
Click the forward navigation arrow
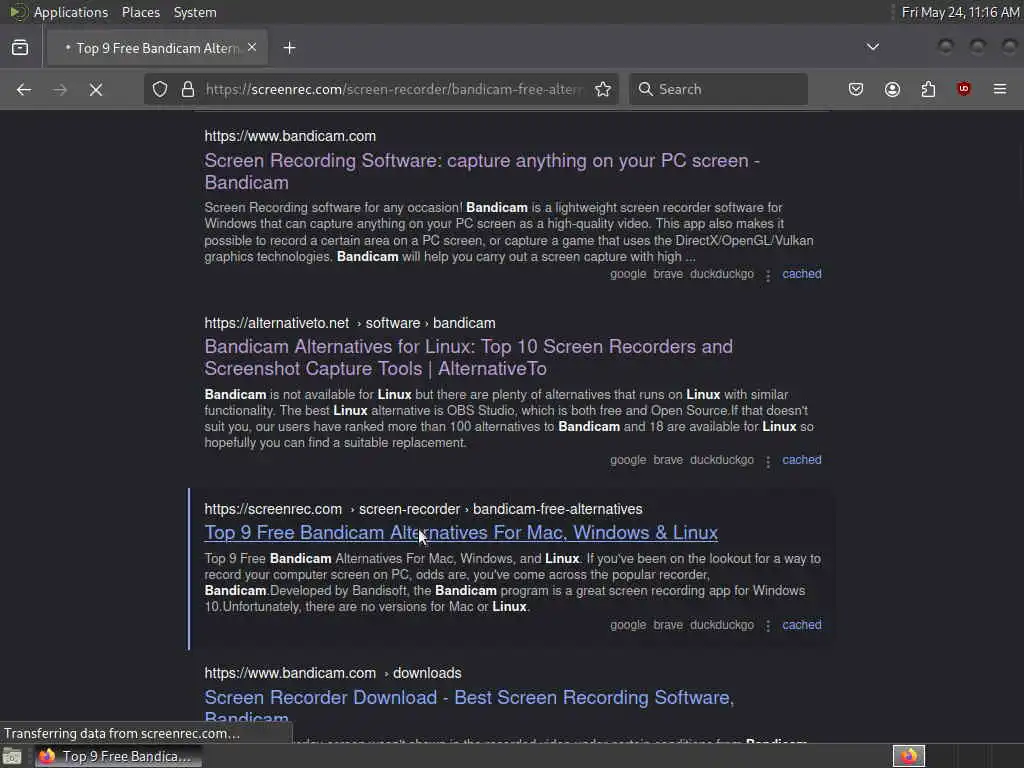[59, 89]
